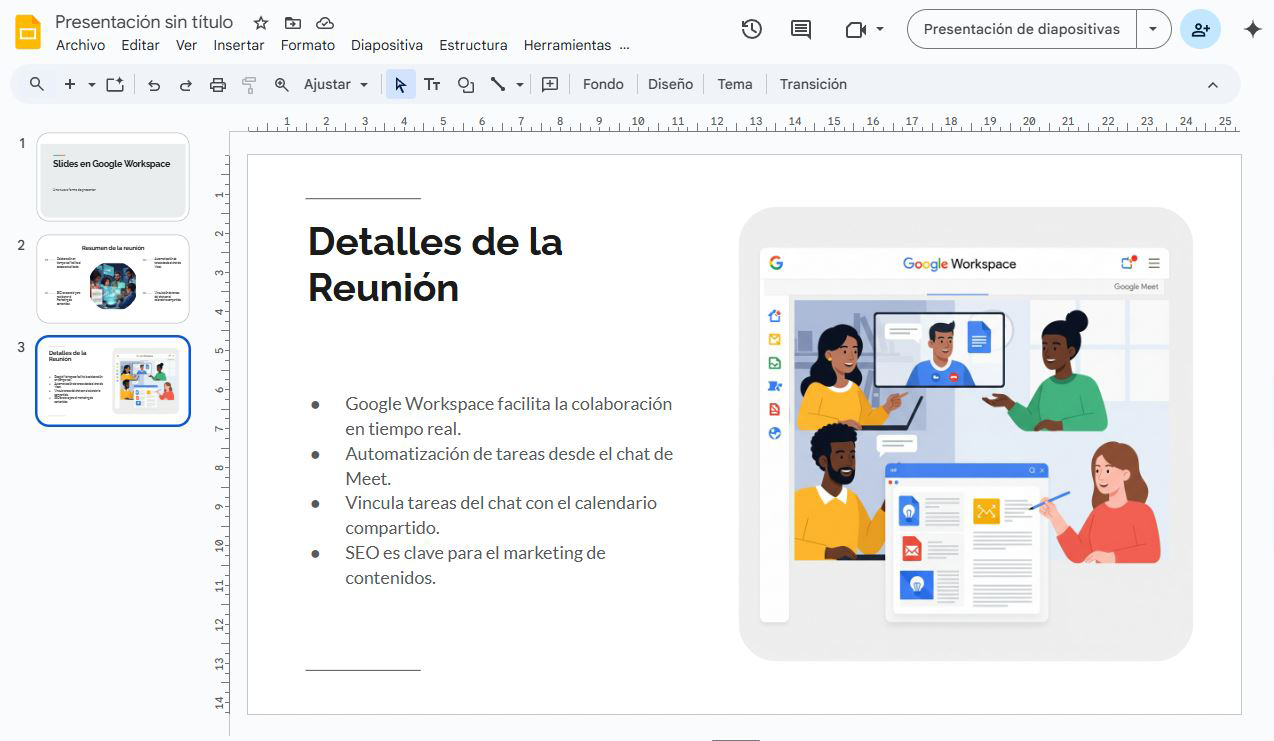Click the search menus magnifier
This screenshot has width=1274, height=741.
click(37, 84)
